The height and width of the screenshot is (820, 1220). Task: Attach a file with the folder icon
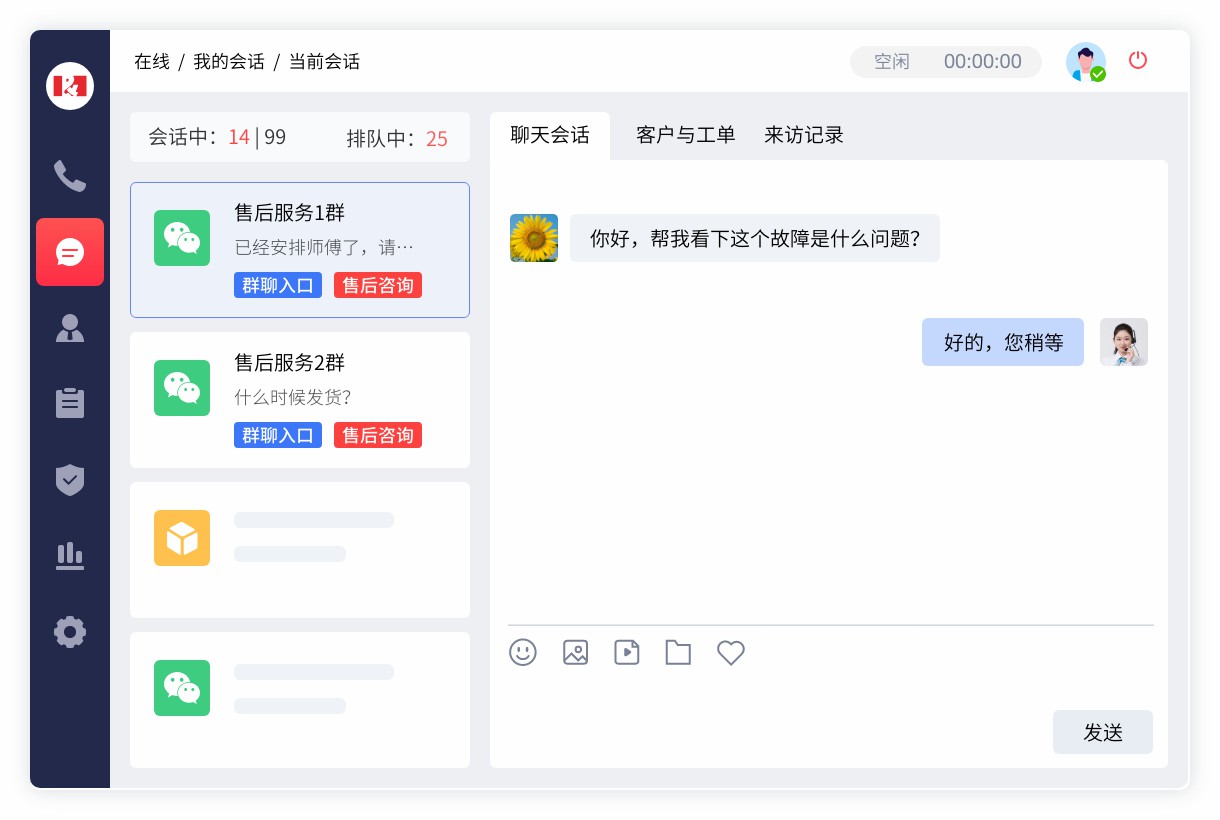[678, 652]
